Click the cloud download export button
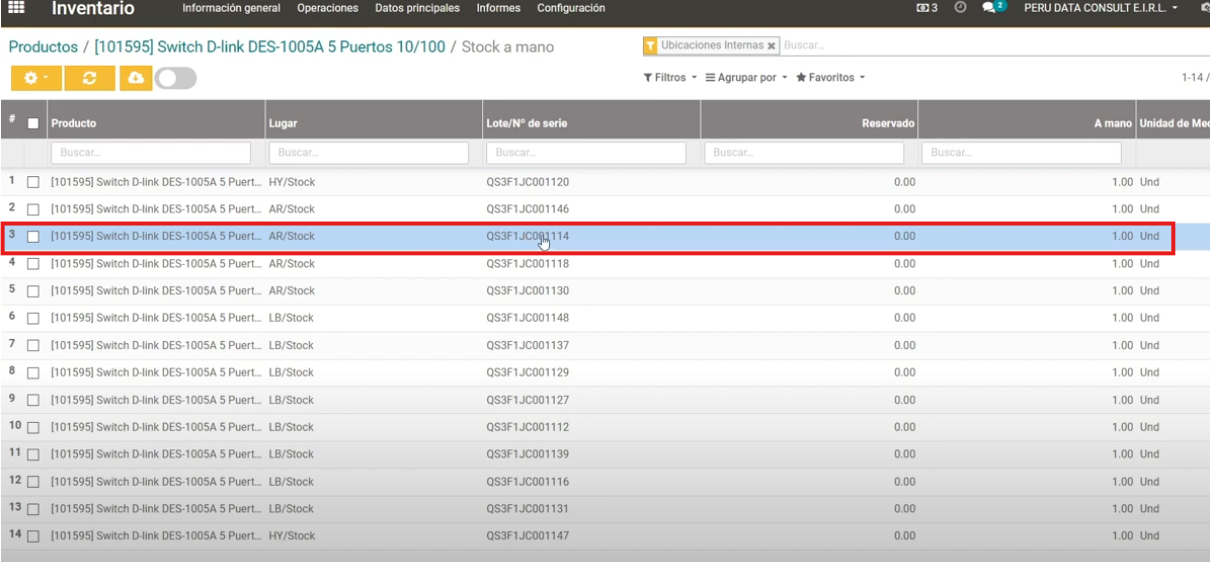 136,78
